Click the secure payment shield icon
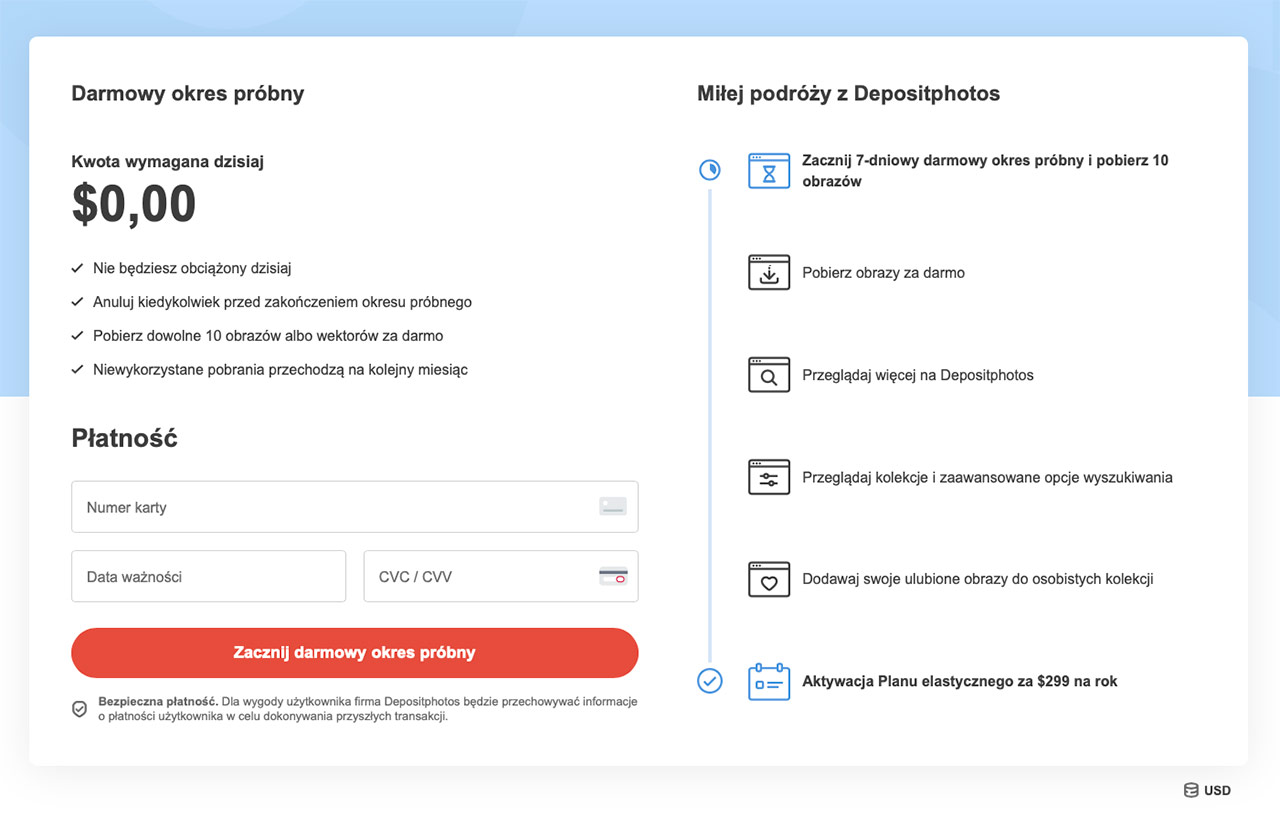Viewport: 1280px width, 817px height. (x=79, y=709)
